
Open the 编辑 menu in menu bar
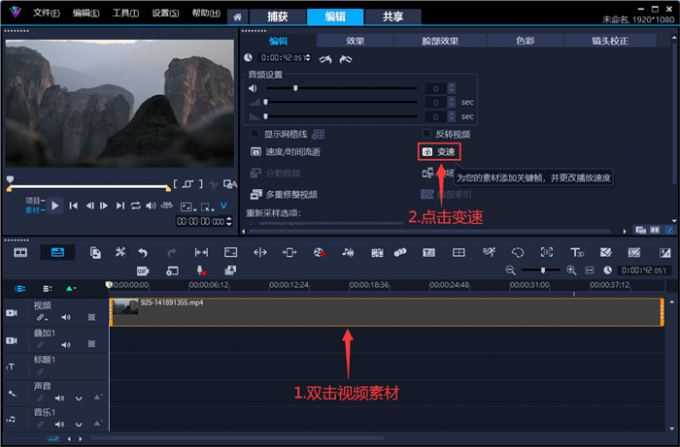(86, 13)
